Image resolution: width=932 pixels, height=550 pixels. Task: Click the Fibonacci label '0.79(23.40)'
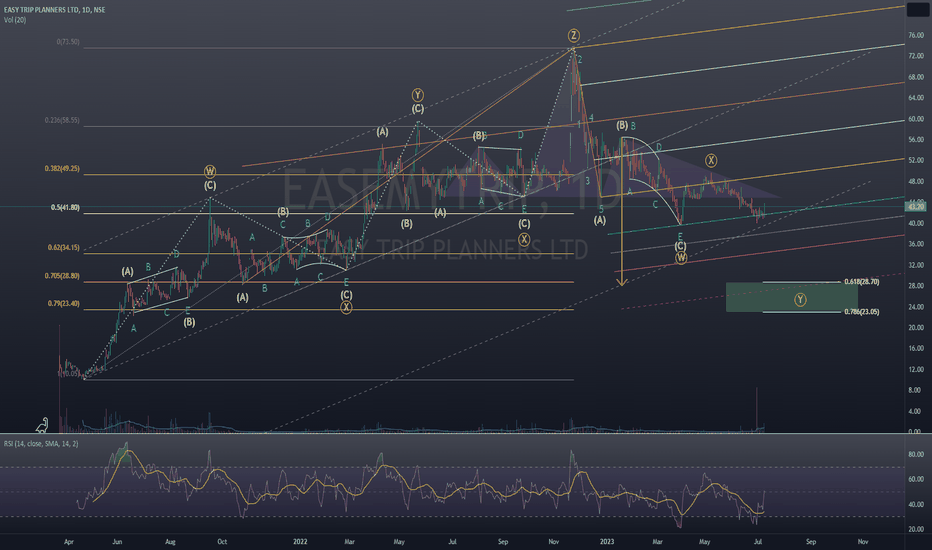pos(64,303)
